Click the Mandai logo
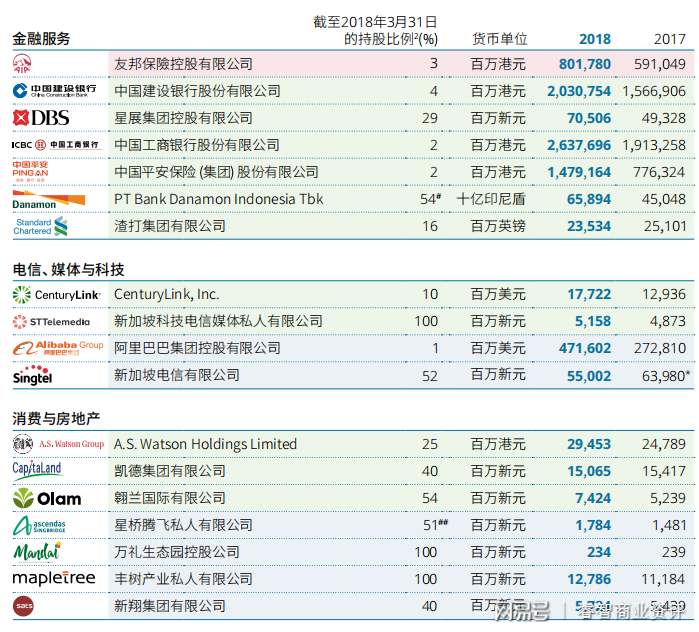The width and height of the screenshot is (699, 632). pos(37,552)
